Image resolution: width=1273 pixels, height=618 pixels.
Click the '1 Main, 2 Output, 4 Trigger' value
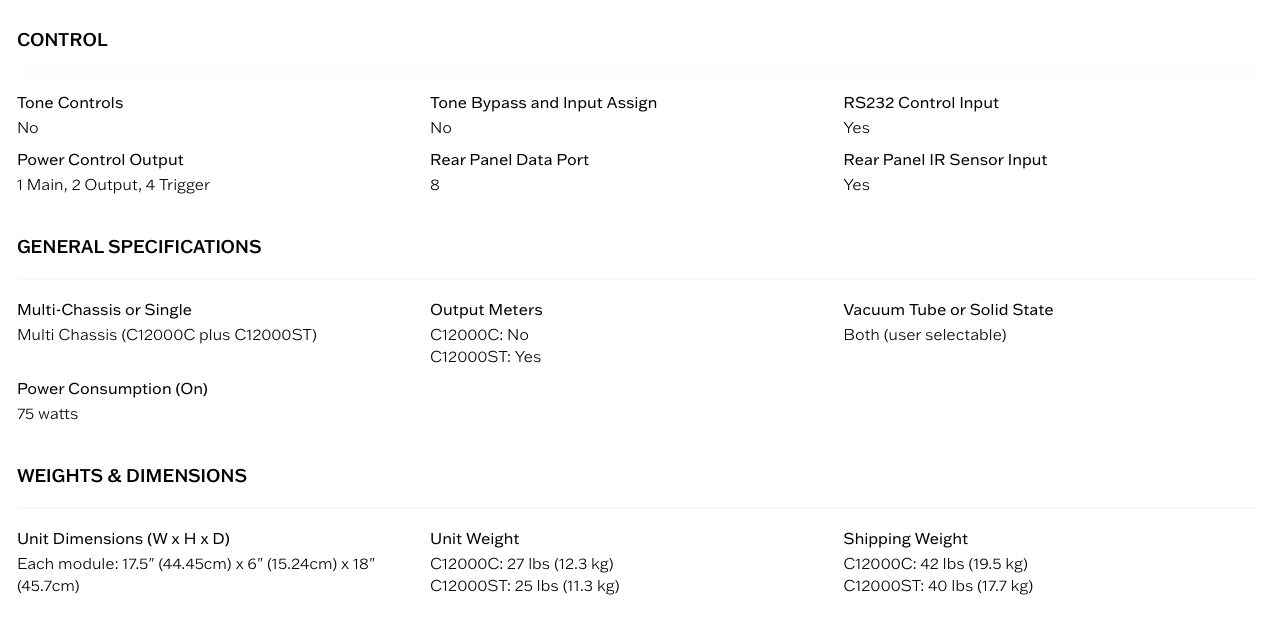(113, 185)
